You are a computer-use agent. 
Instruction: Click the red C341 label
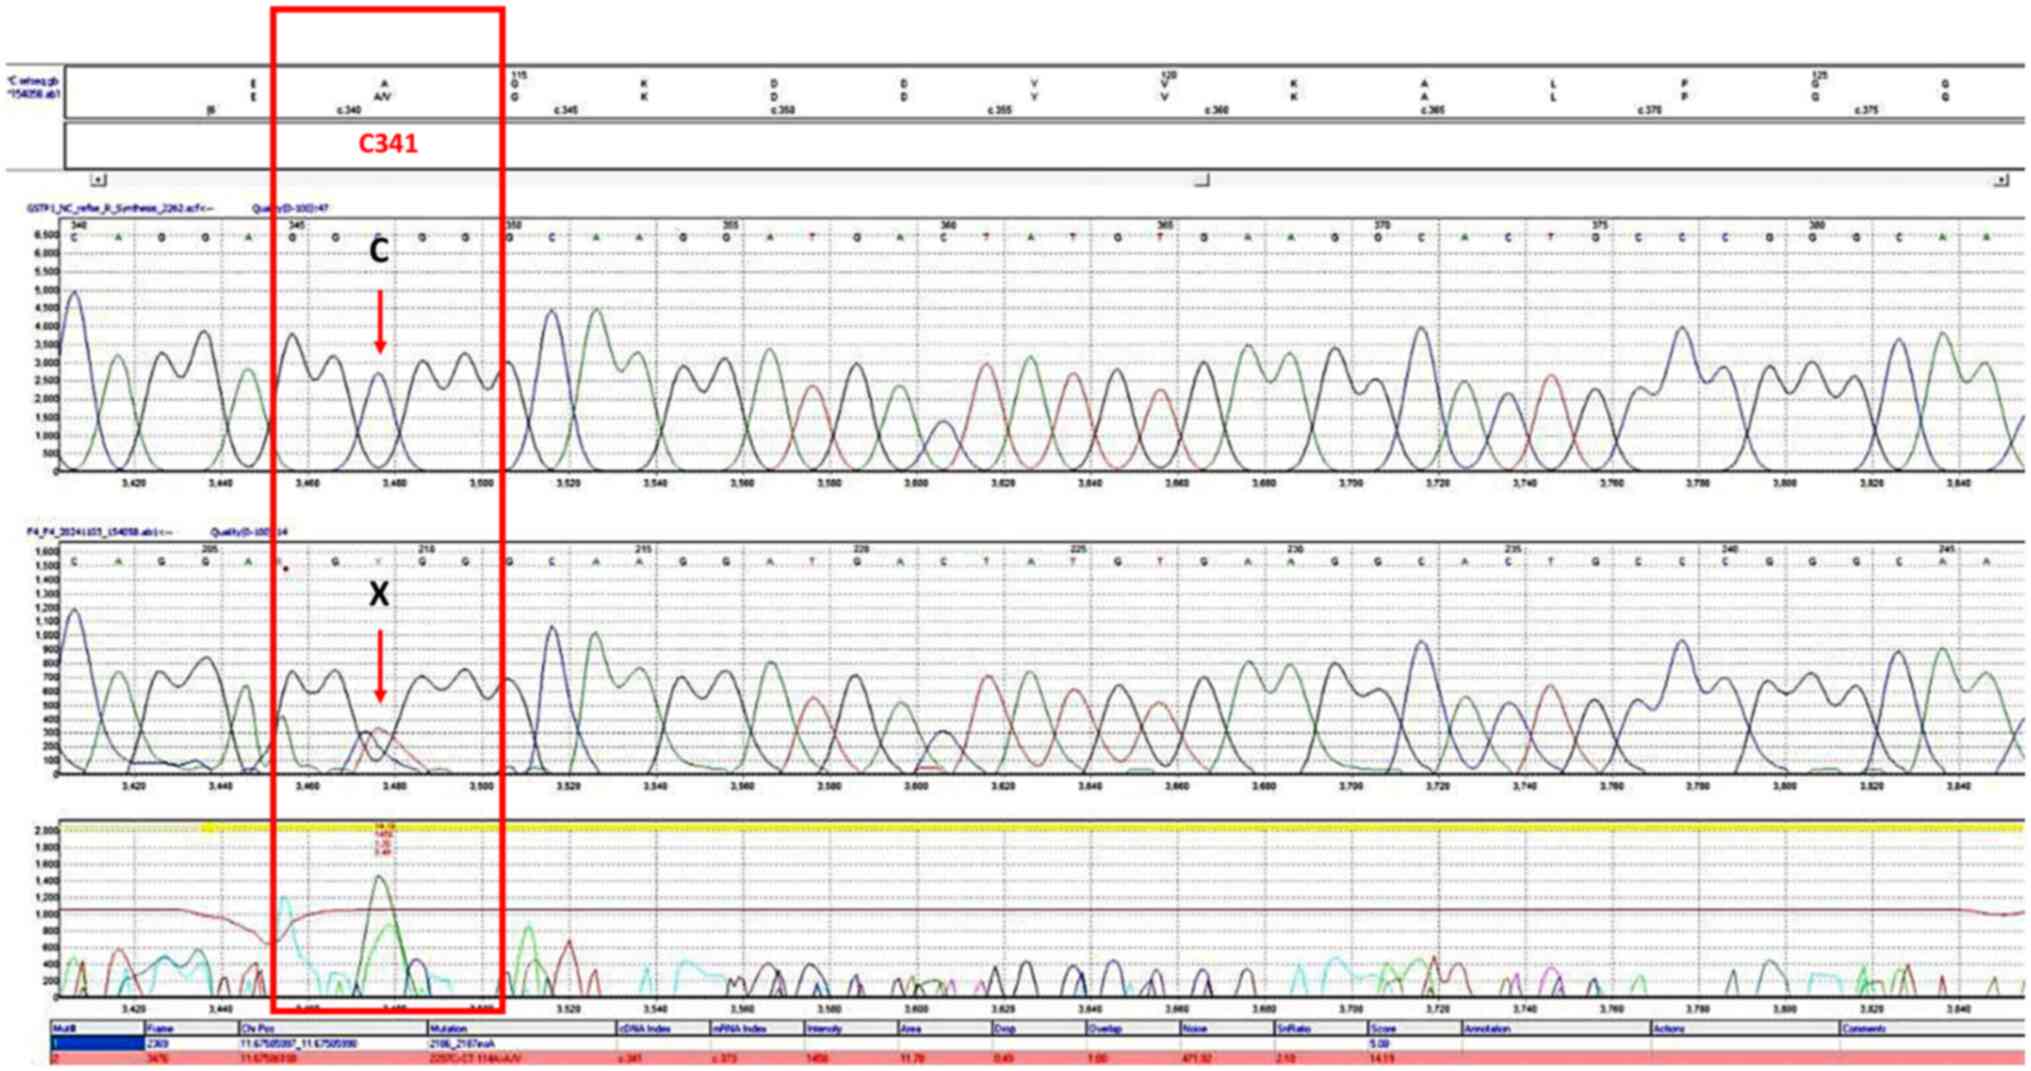pyautogui.click(x=388, y=144)
